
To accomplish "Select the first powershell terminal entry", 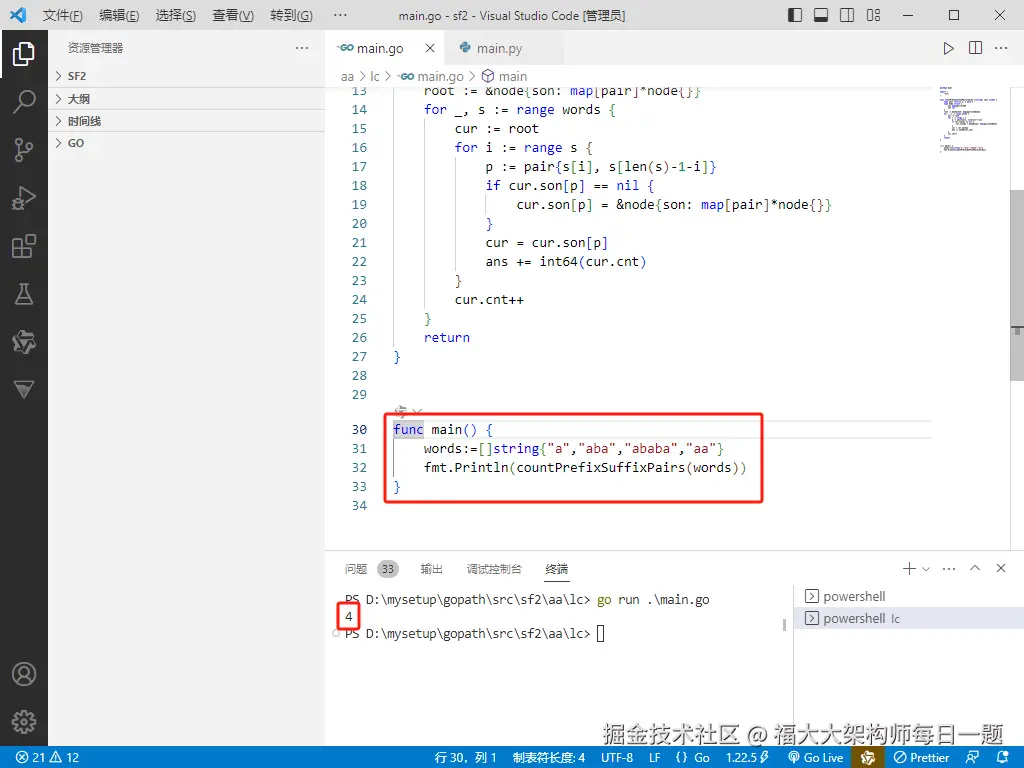I will coord(908,596).
